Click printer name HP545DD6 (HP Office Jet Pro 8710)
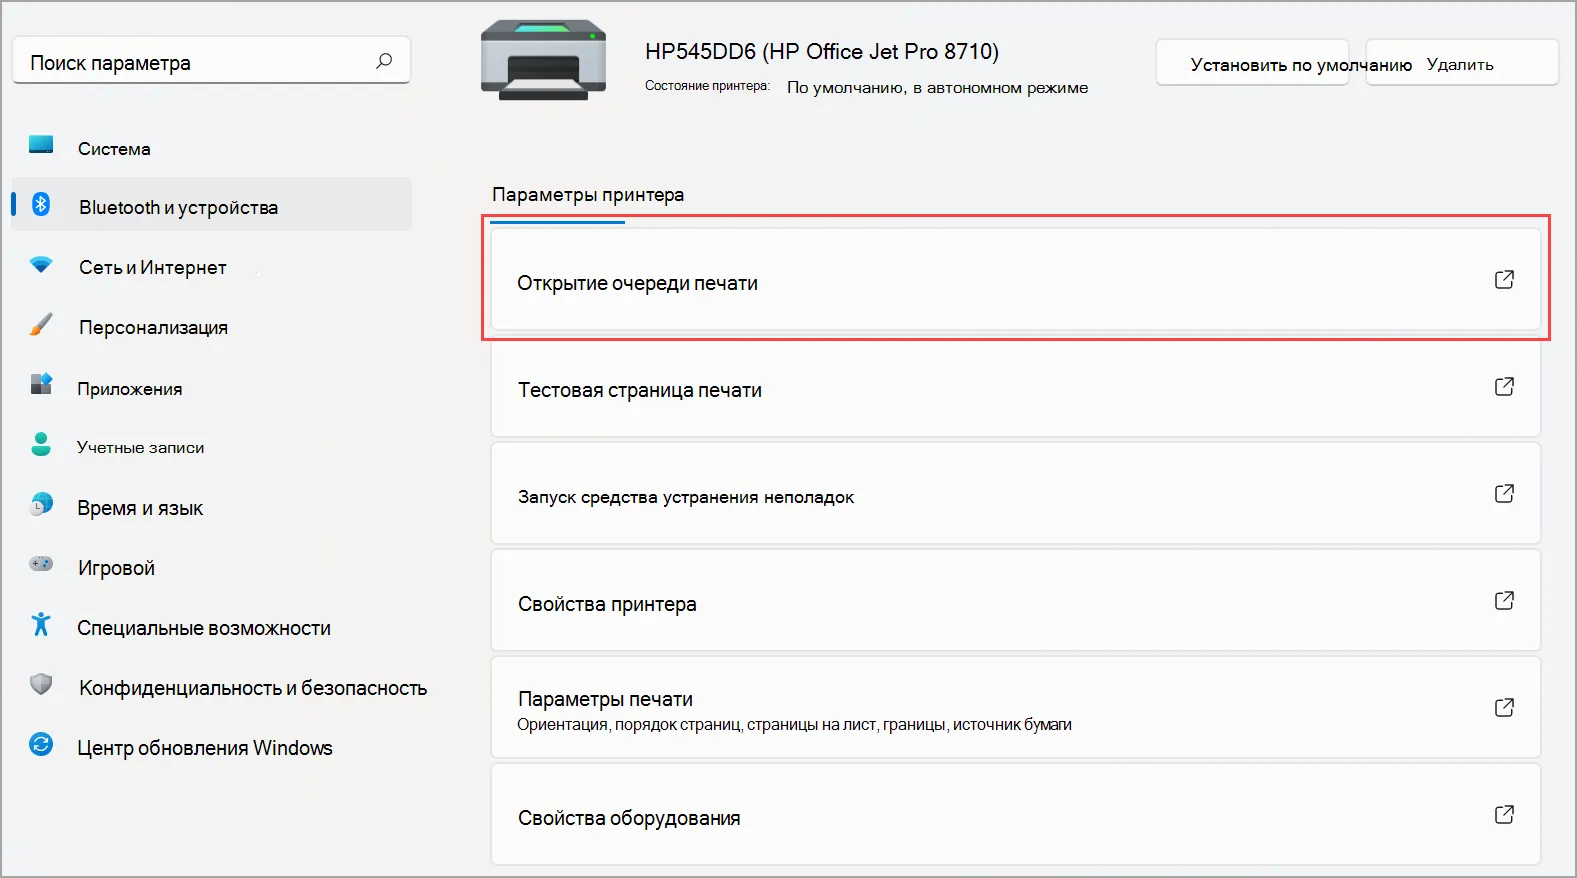1577x878 pixels. (x=822, y=51)
